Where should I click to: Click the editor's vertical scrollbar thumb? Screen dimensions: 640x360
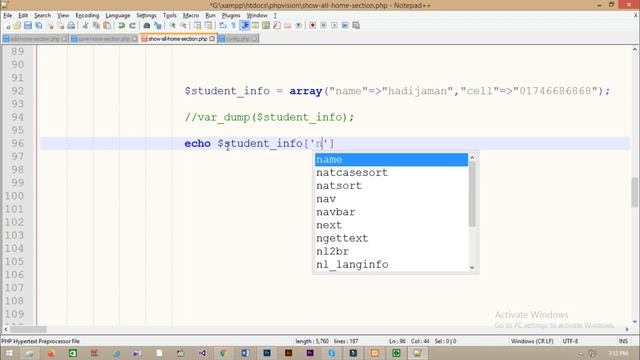pyautogui.click(x=635, y=192)
